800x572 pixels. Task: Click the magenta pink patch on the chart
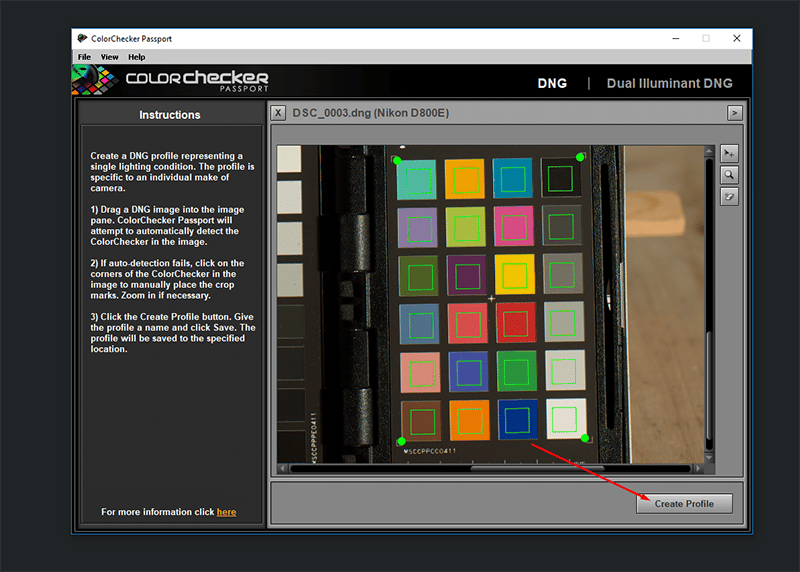513,227
